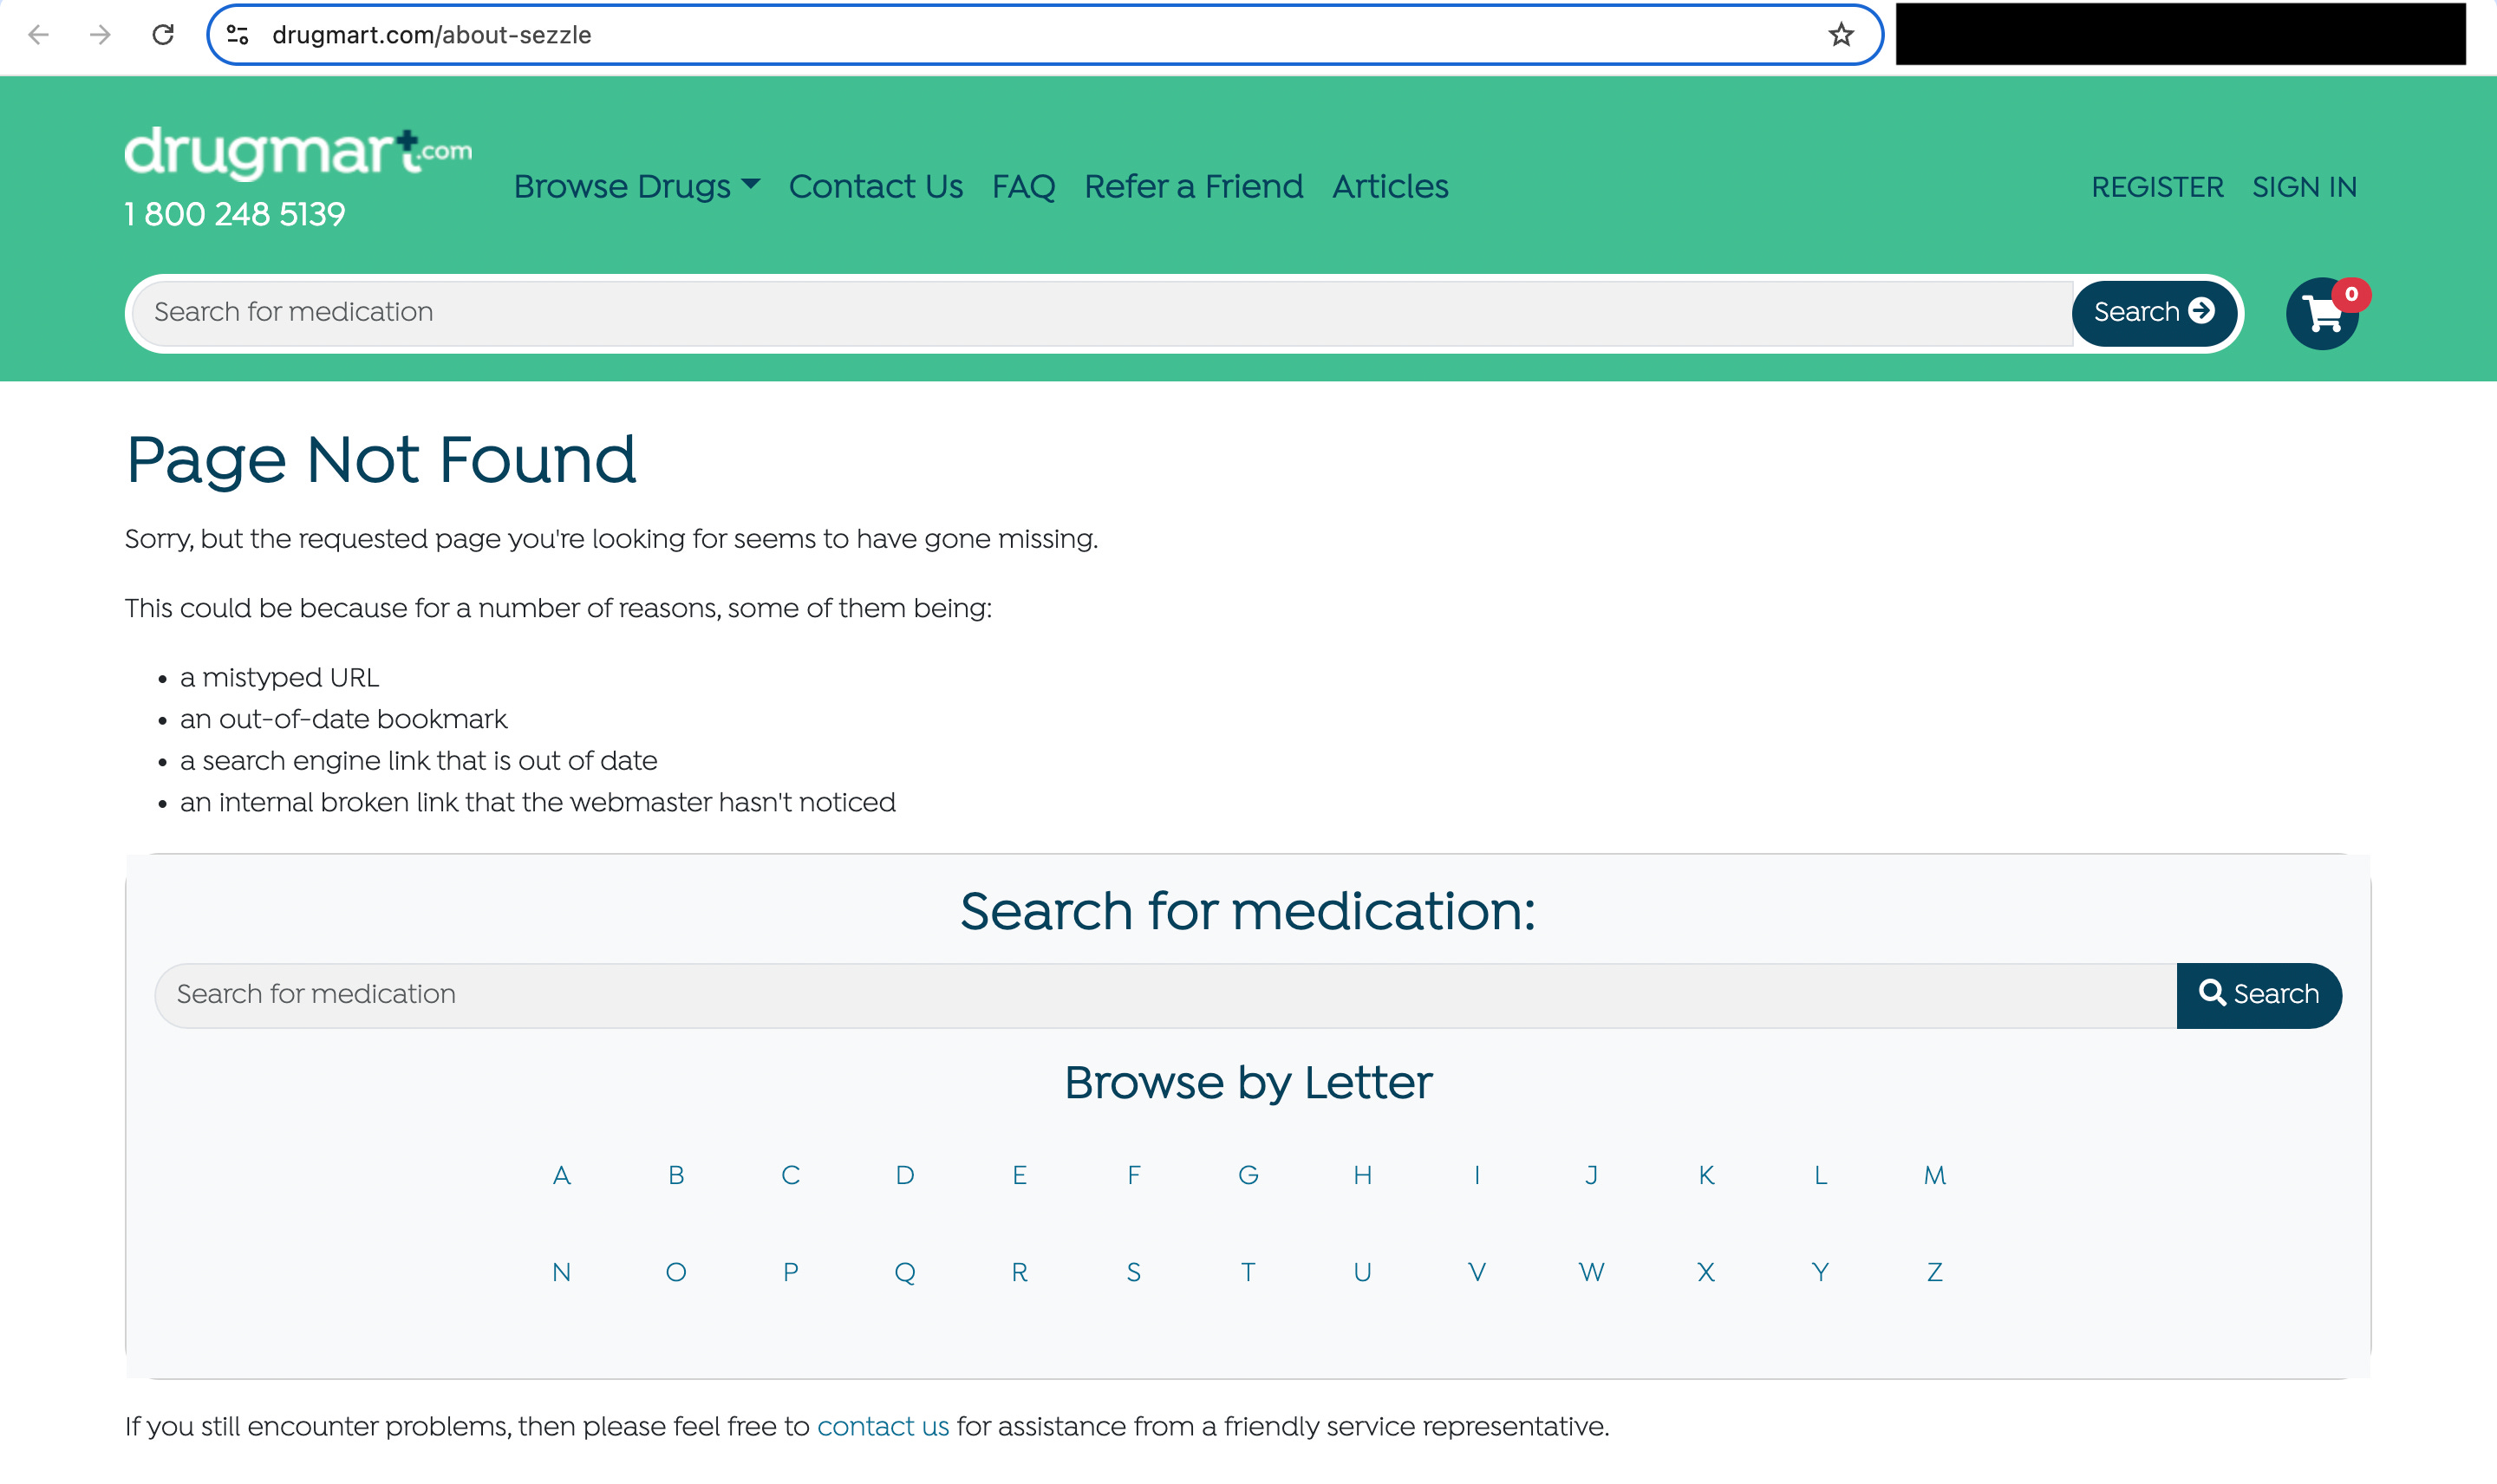Click the drugmart.com logo
The height and width of the screenshot is (1484, 2497).
click(298, 154)
